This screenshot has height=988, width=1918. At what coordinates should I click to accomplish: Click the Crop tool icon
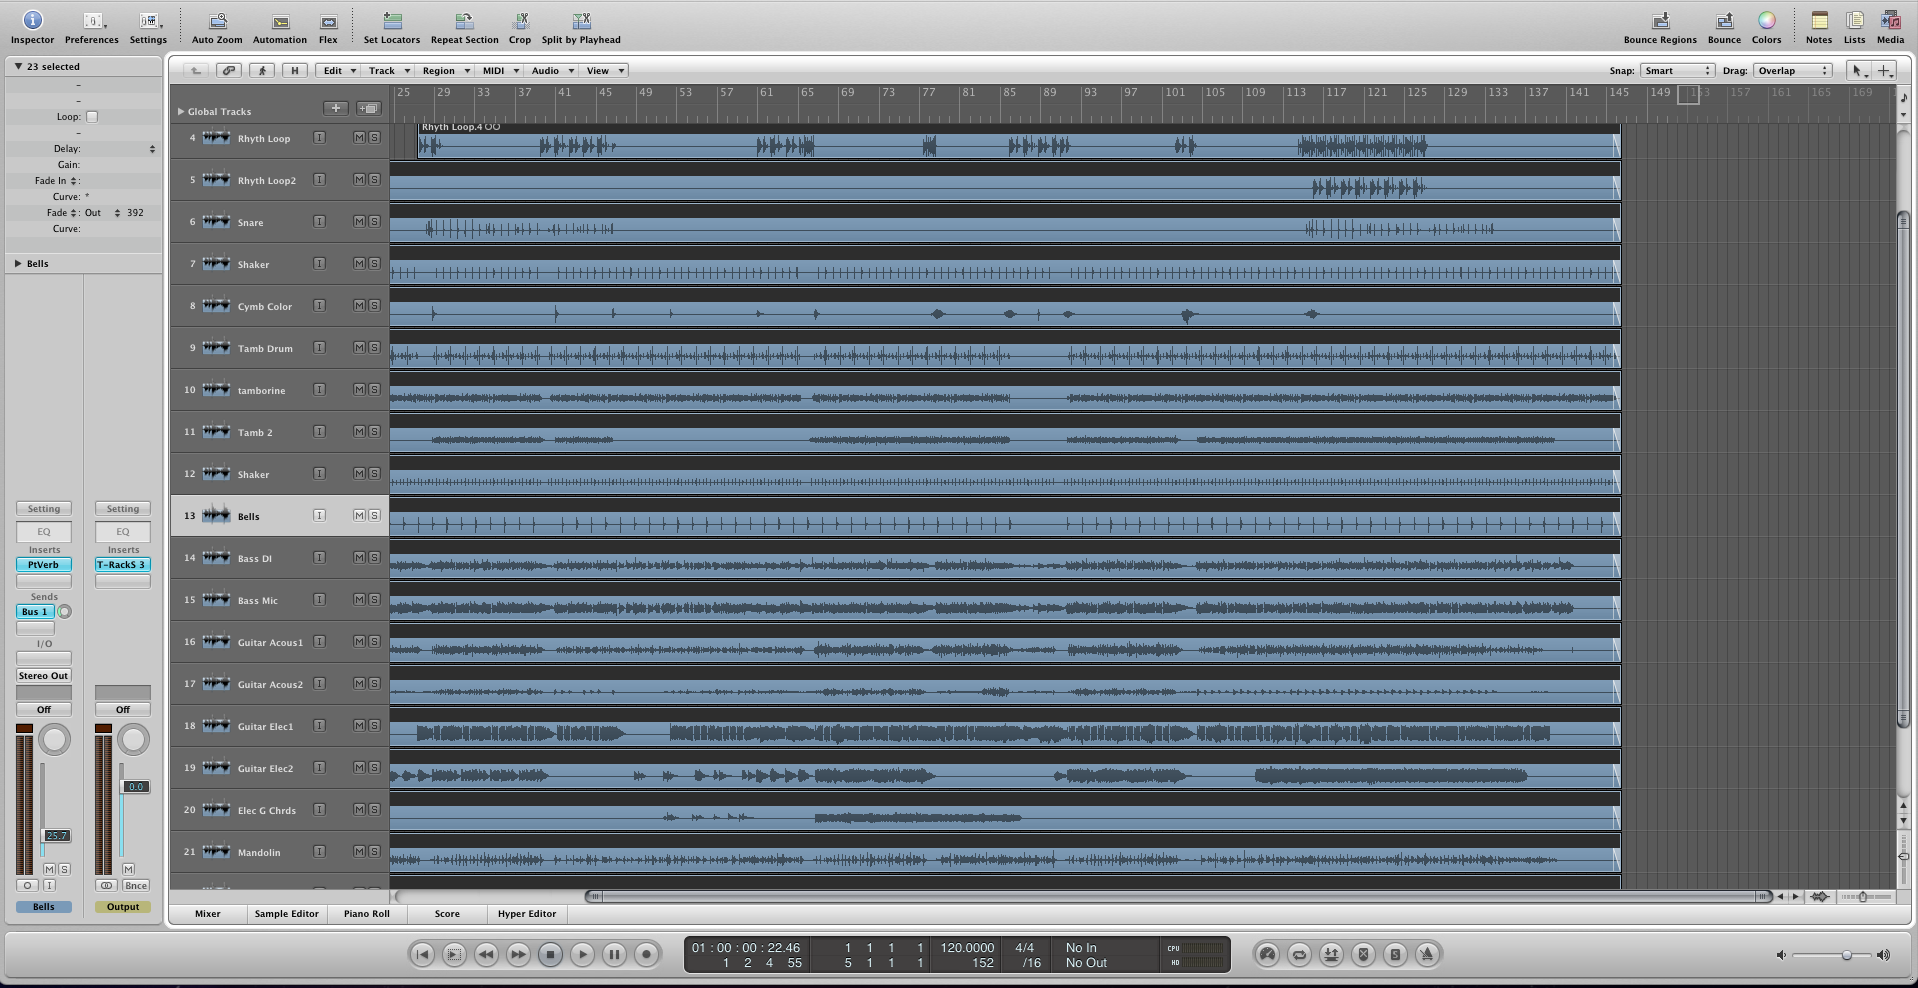(x=520, y=27)
